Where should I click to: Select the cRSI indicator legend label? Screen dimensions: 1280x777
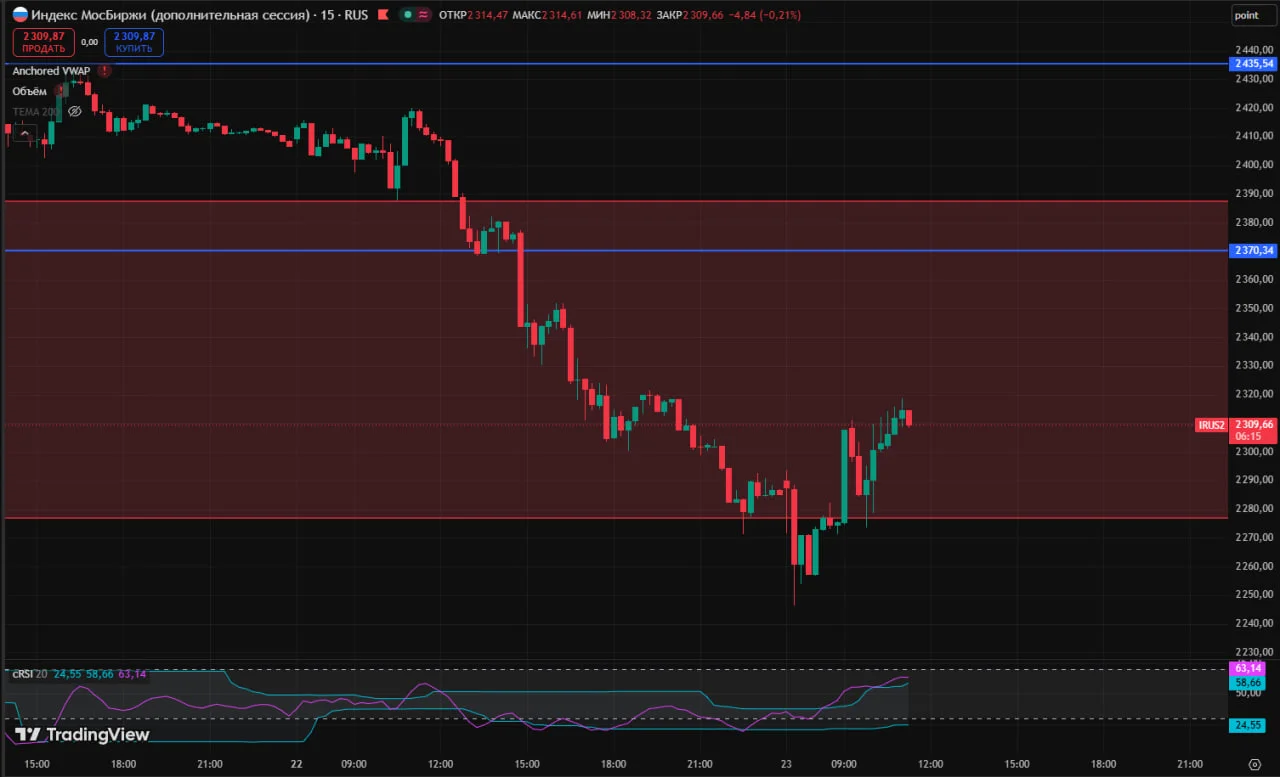(x=24, y=674)
